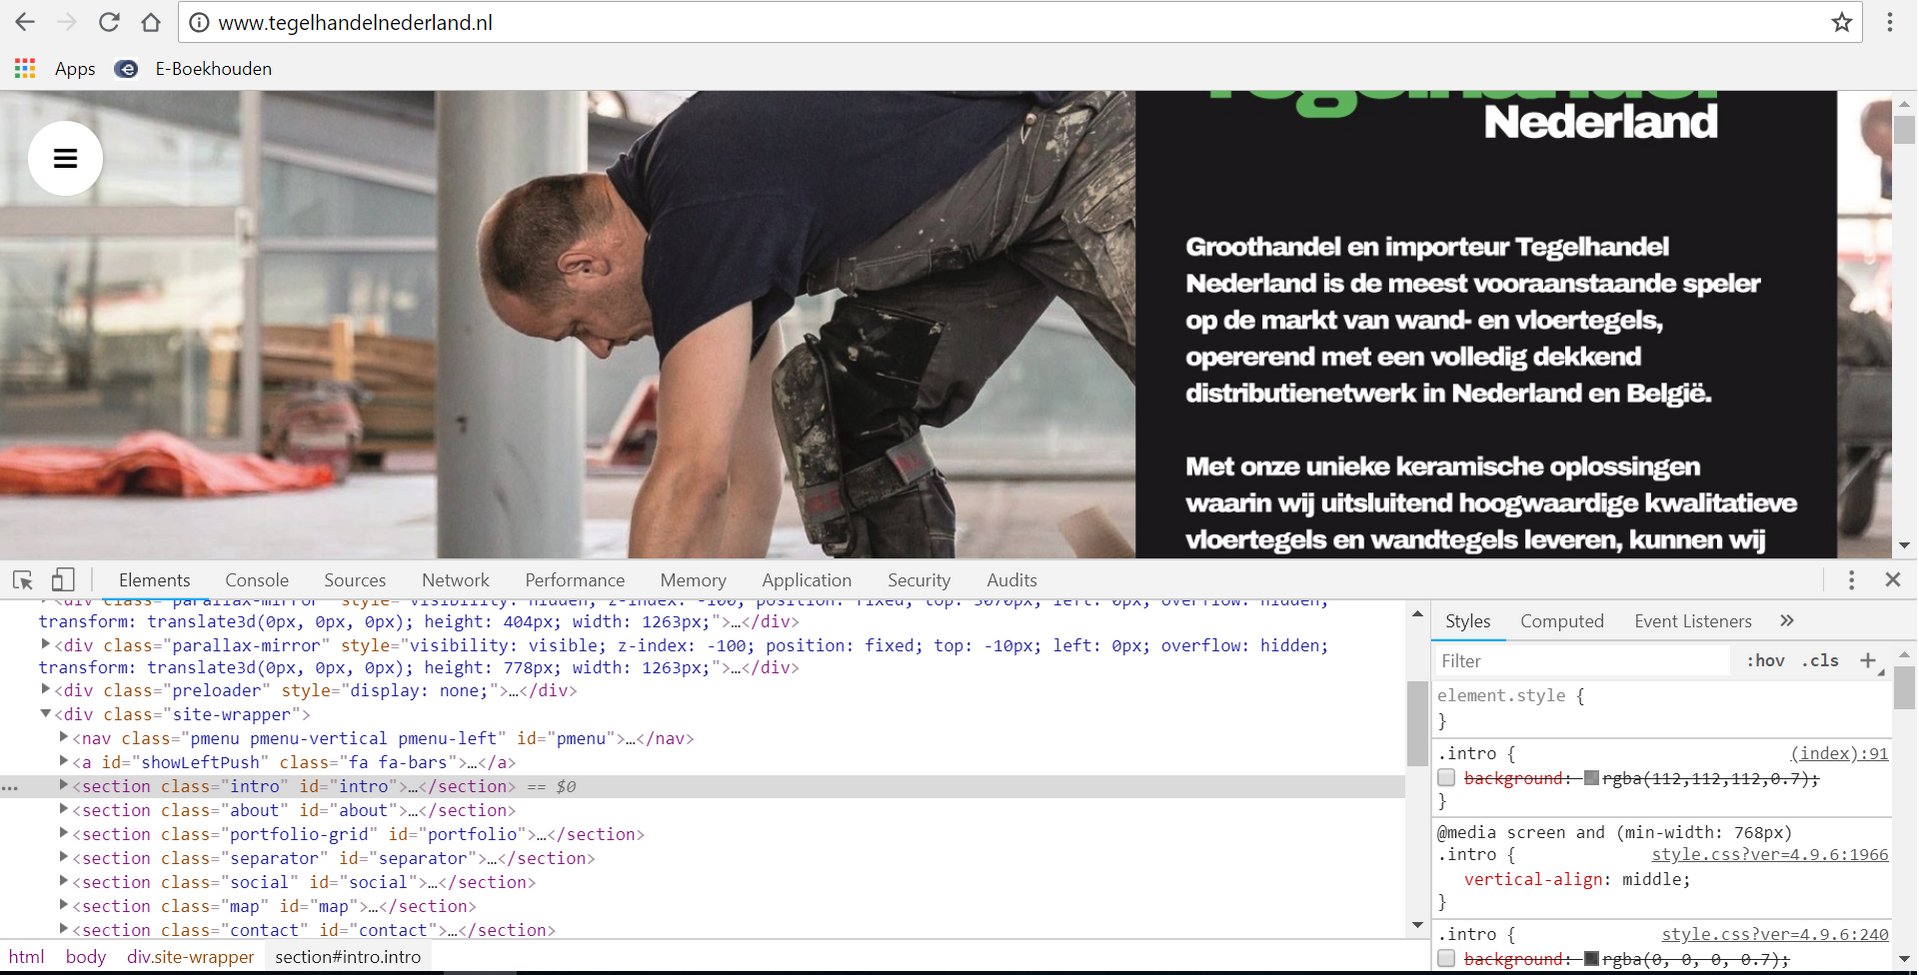Open the DevTools customize menu

(x=1851, y=580)
